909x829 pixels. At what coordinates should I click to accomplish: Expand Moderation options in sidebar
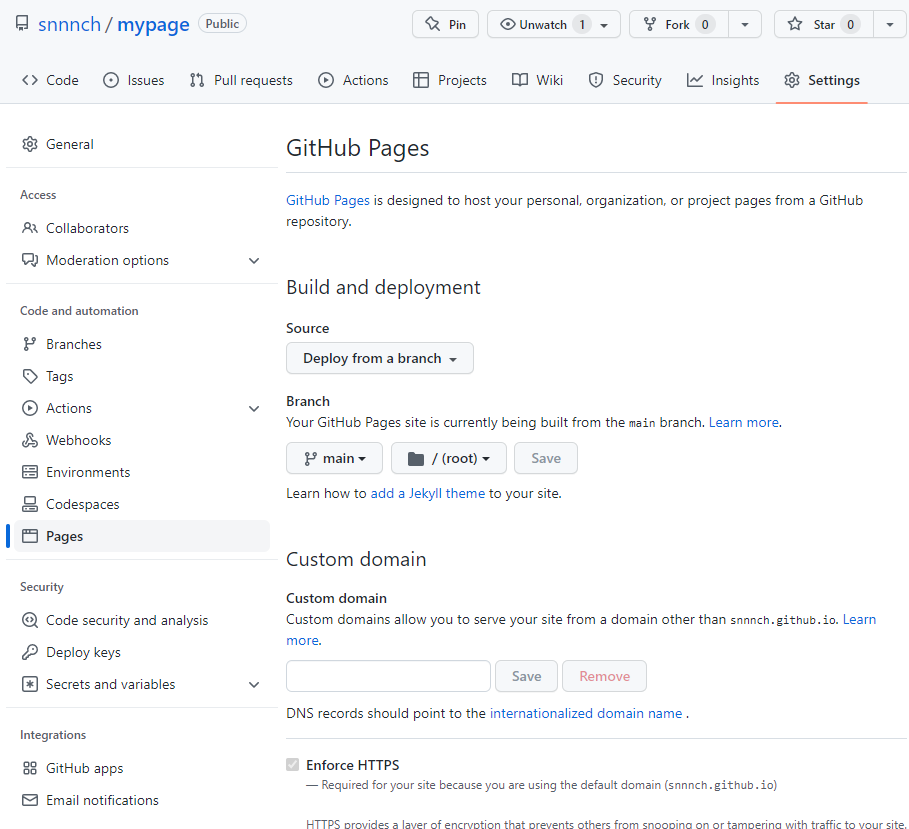254,260
